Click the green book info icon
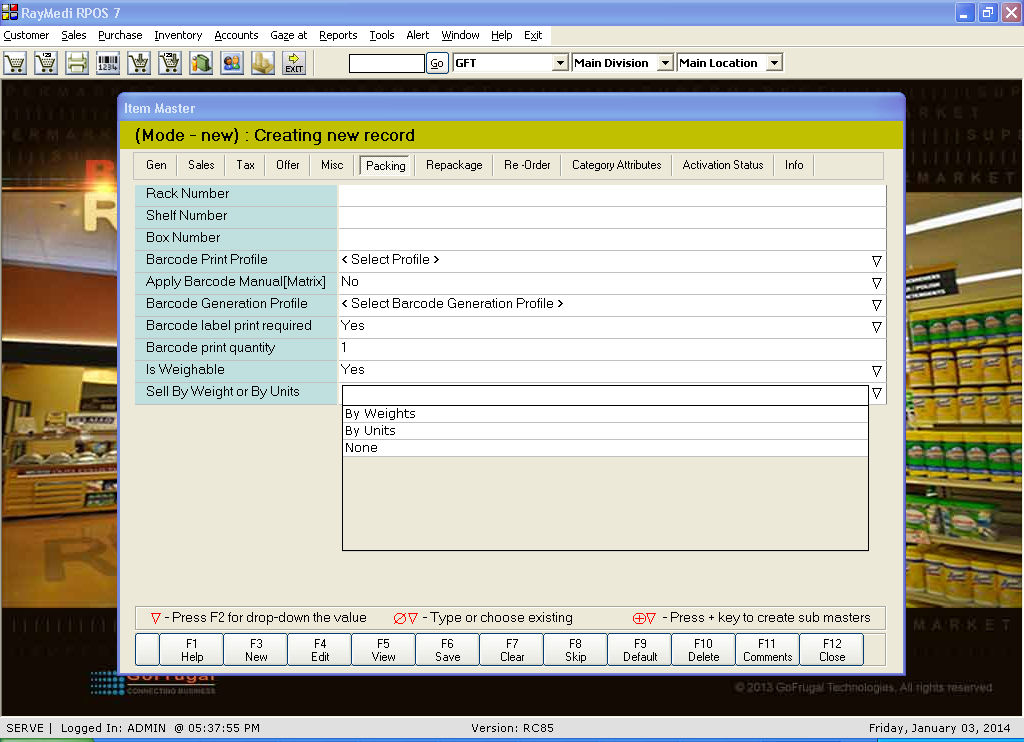 [x=201, y=63]
